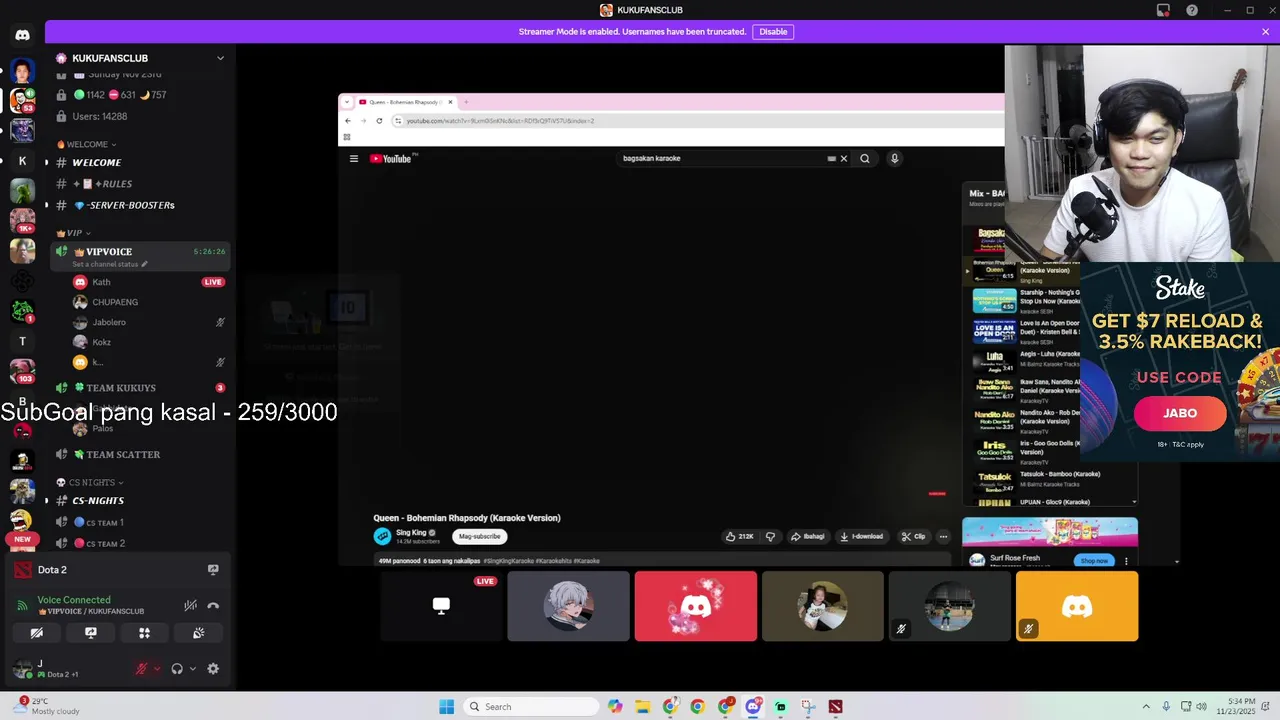Open Discord help question mark icon

point(1192,10)
